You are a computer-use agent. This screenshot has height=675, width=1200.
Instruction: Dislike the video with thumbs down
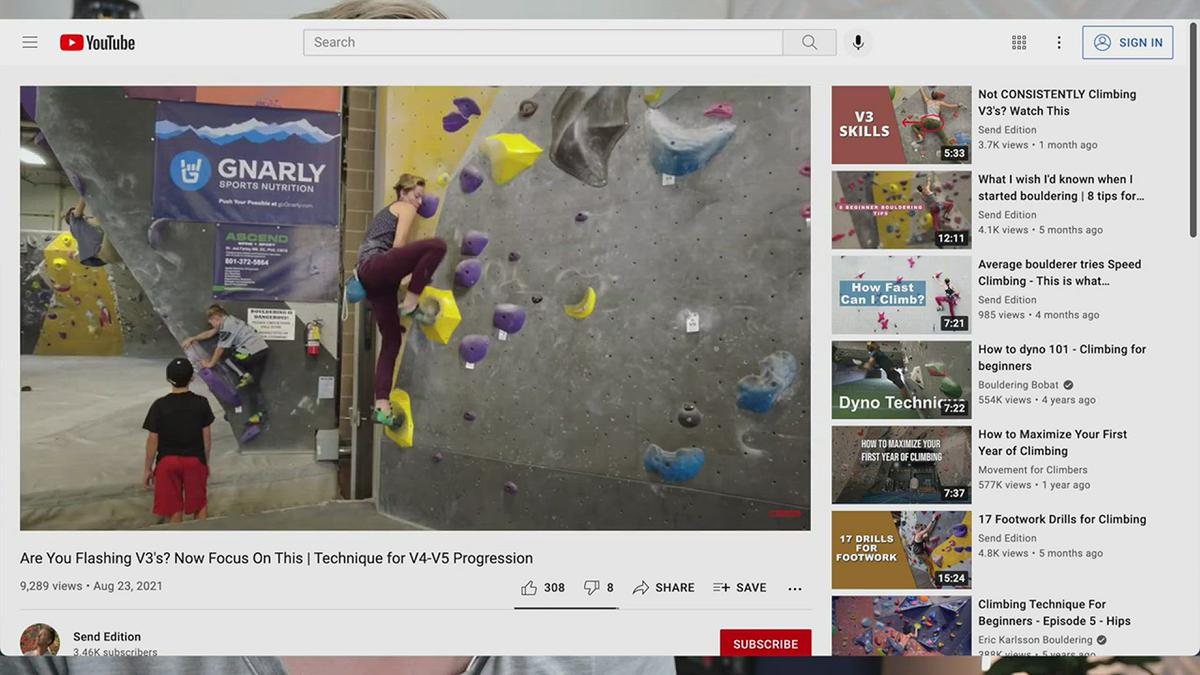tap(599, 588)
